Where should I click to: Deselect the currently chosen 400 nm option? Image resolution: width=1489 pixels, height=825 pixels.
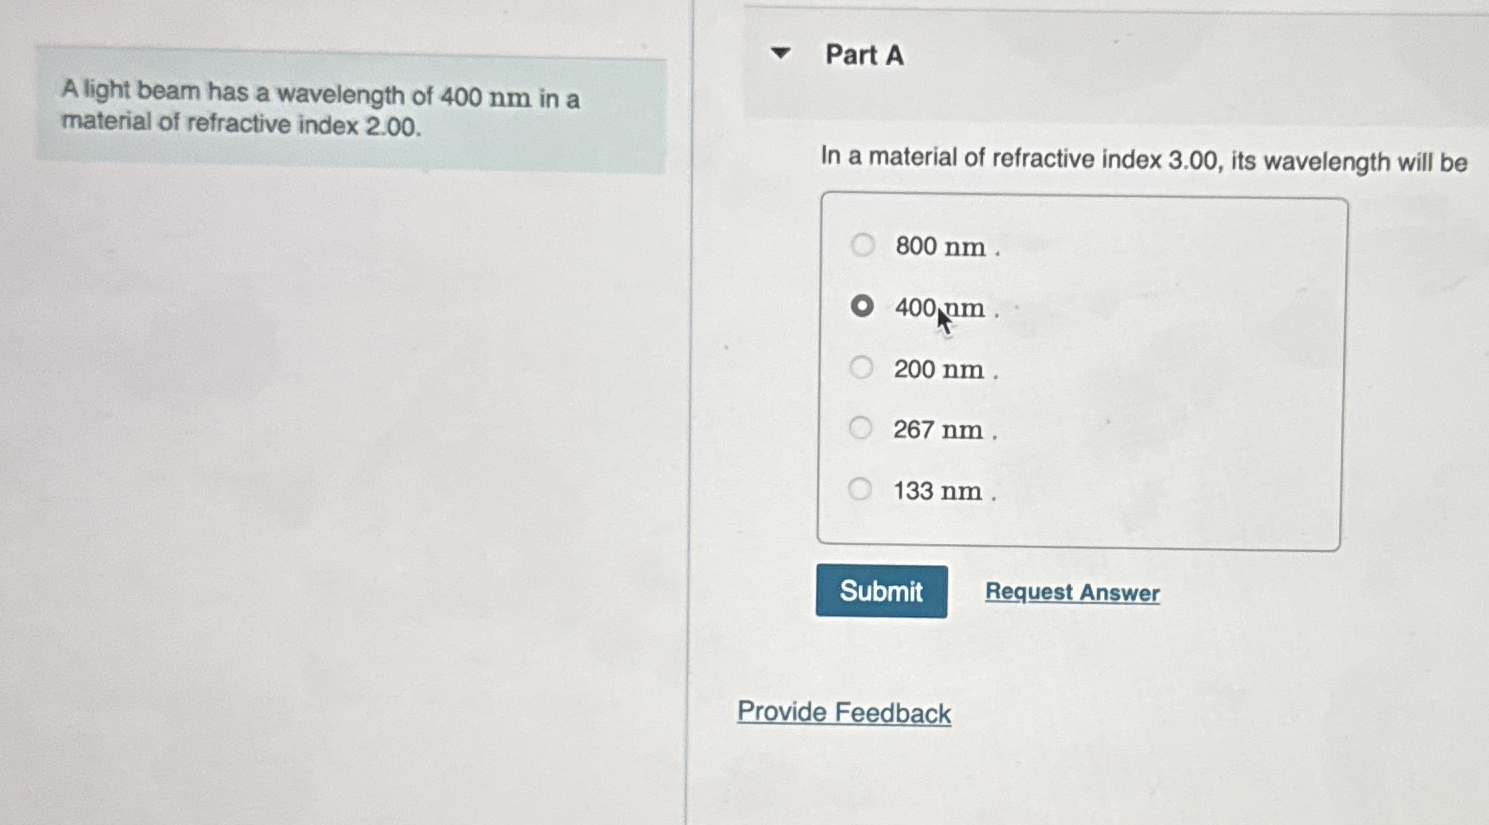click(x=861, y=306)
